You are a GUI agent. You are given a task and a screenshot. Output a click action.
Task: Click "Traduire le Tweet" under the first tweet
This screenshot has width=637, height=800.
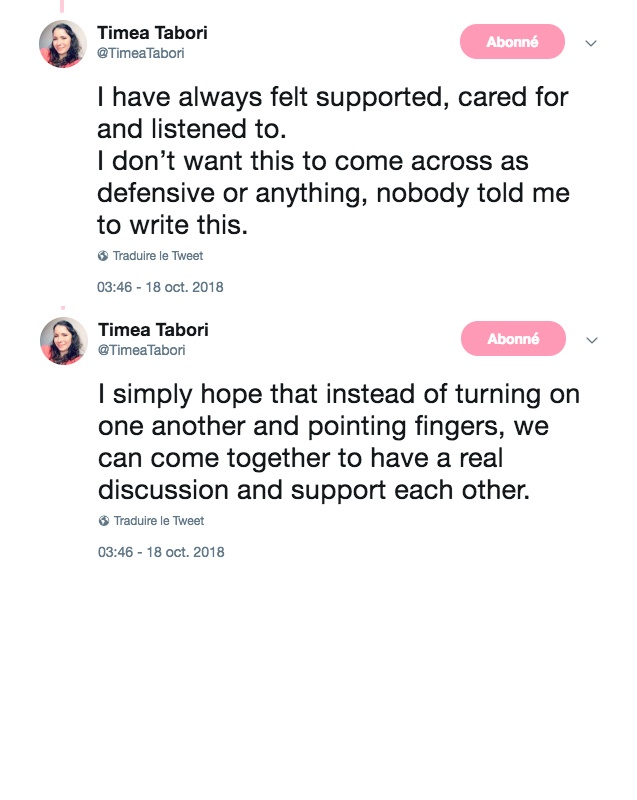(x=158, y=256)
